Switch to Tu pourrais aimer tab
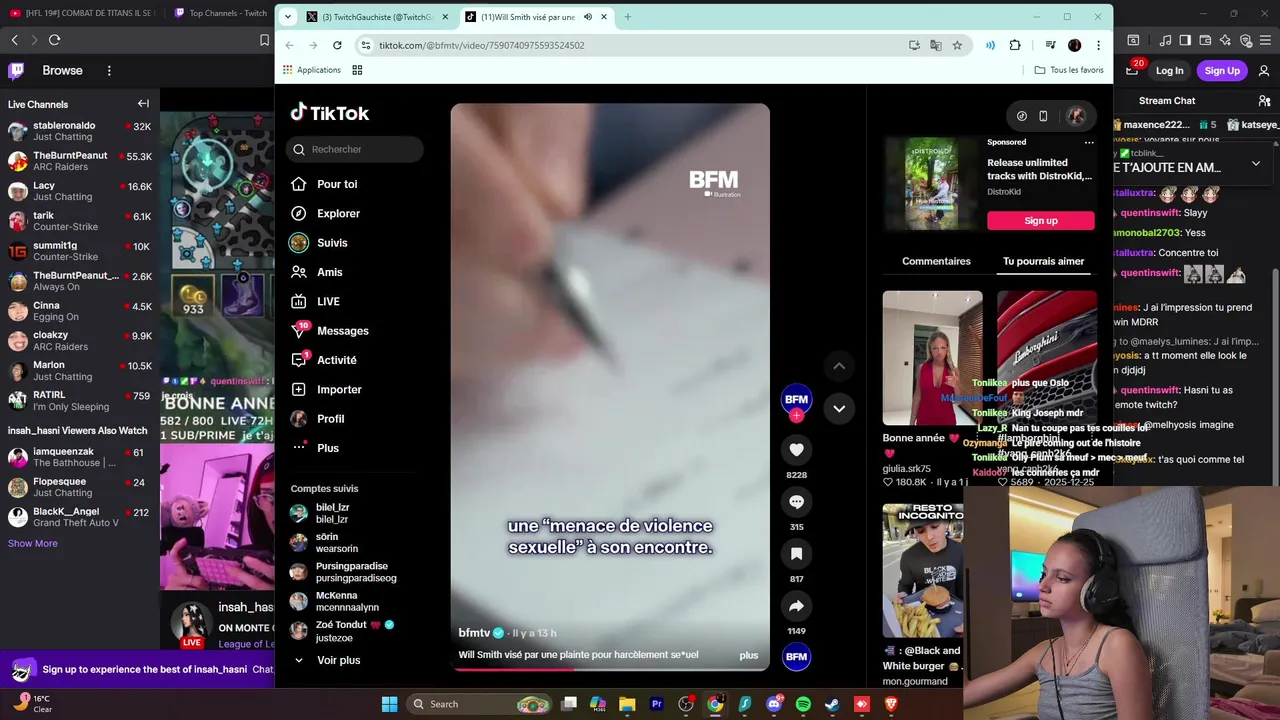This screenshot has height=720, width=1280. (1043, 261)
